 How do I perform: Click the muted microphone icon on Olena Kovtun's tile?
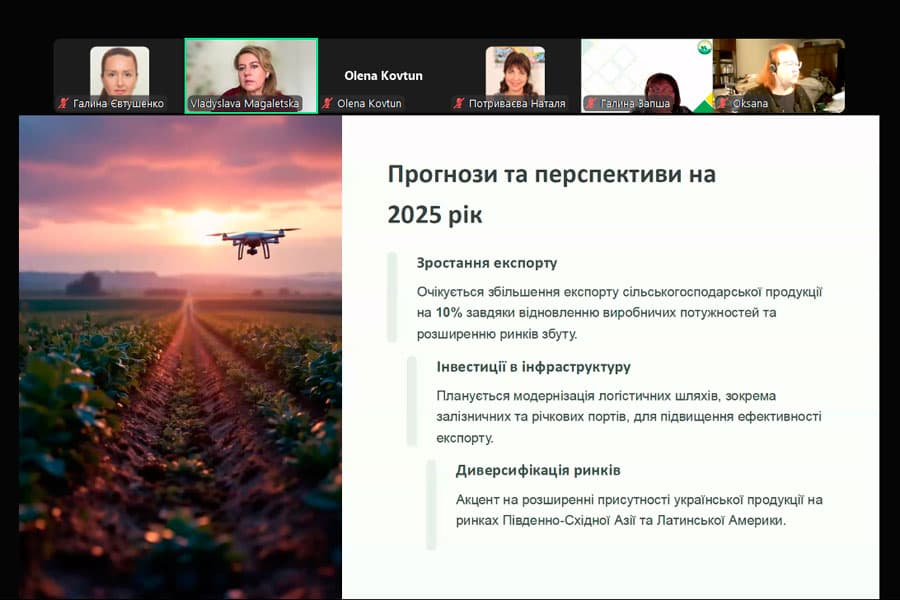click(x=330, y=103)
